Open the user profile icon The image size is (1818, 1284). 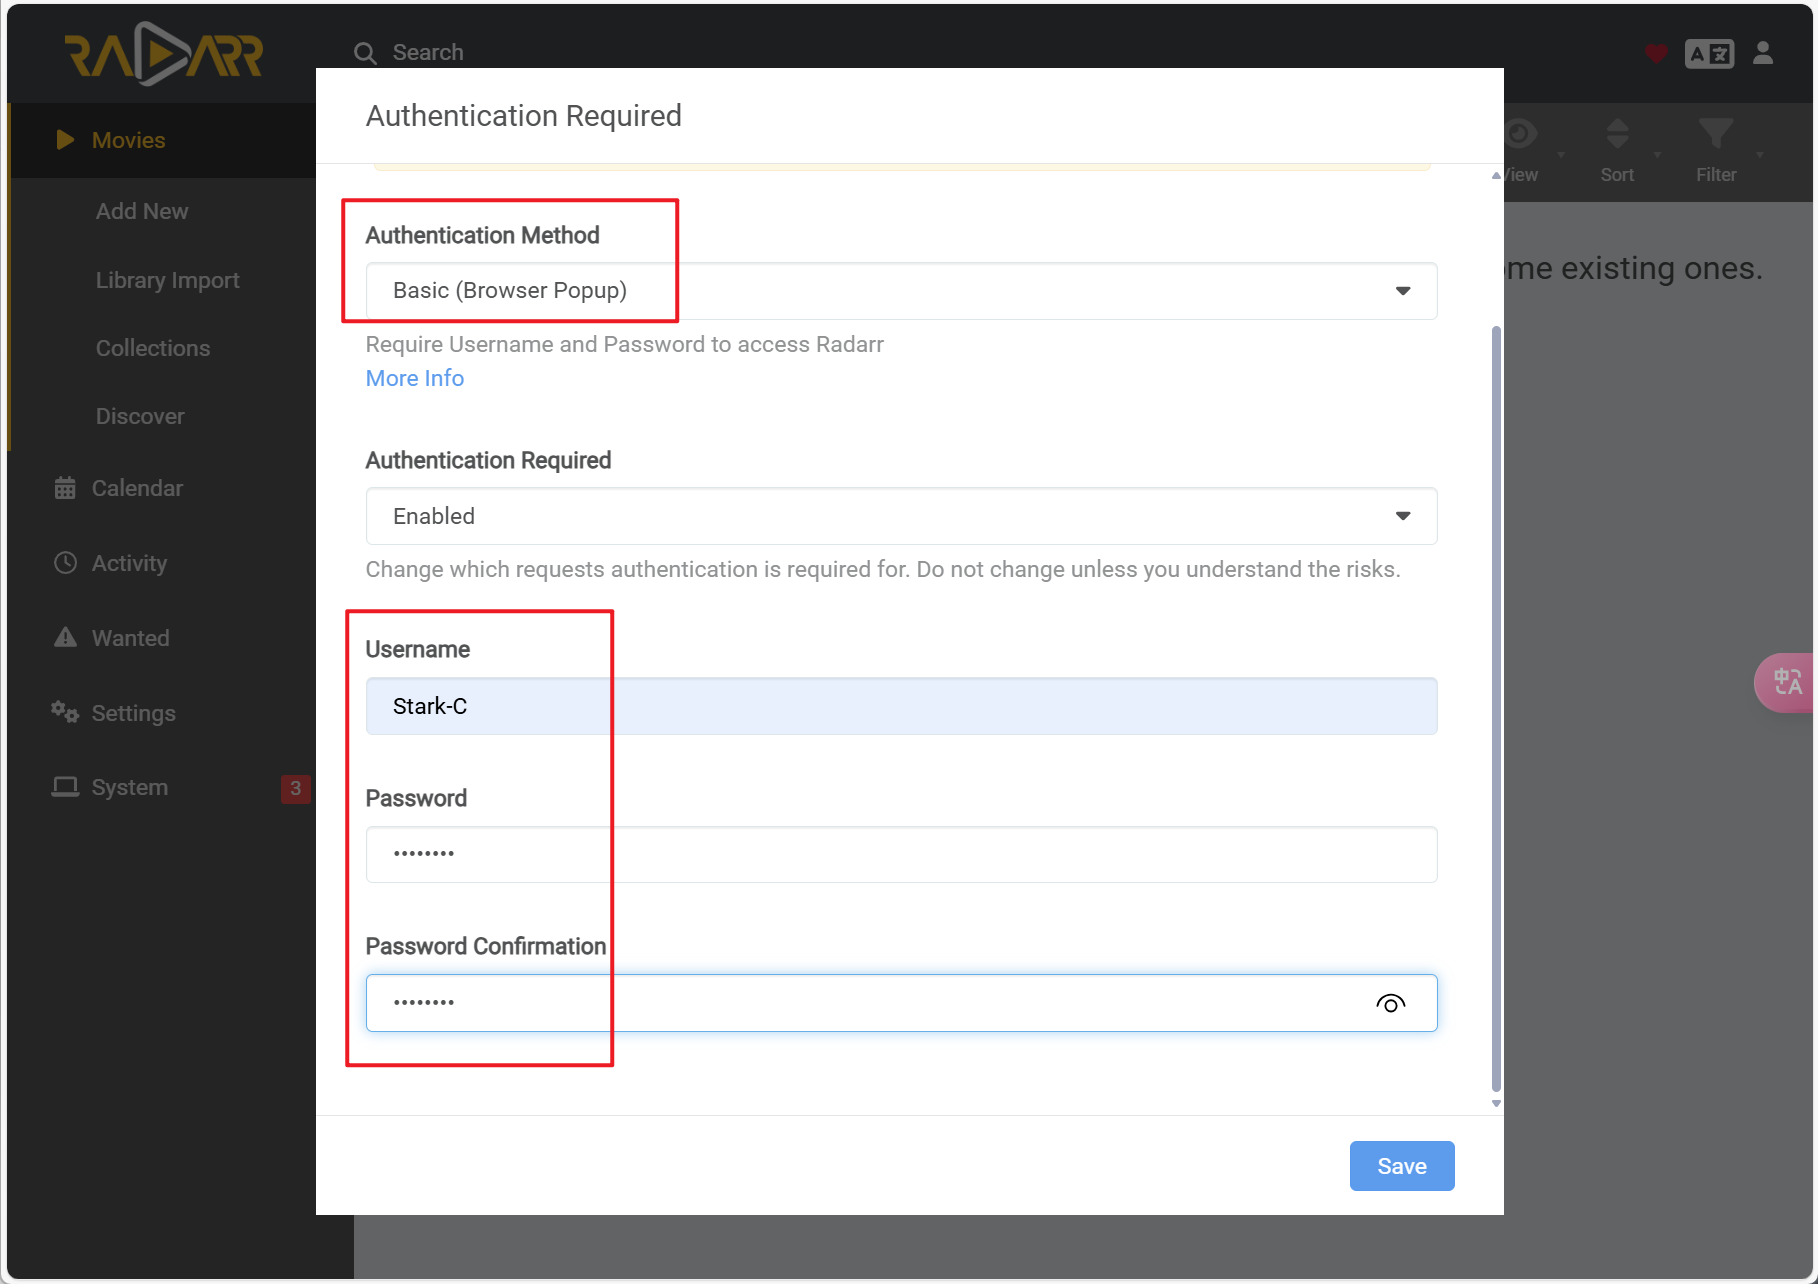point(1763,53)
